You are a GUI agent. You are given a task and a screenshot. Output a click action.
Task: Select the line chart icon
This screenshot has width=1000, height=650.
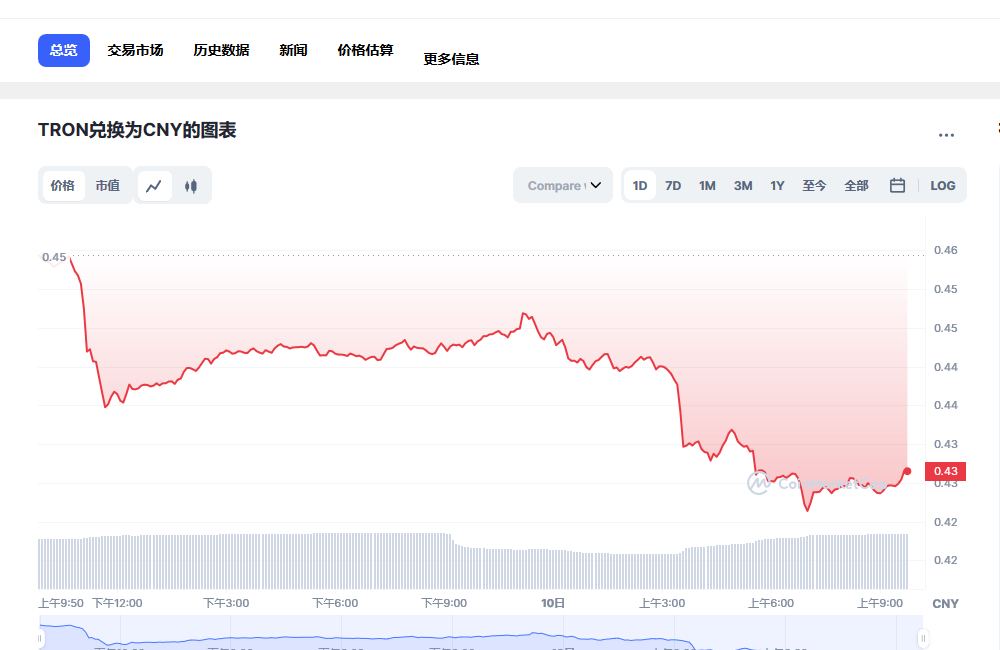pos(154,186)
